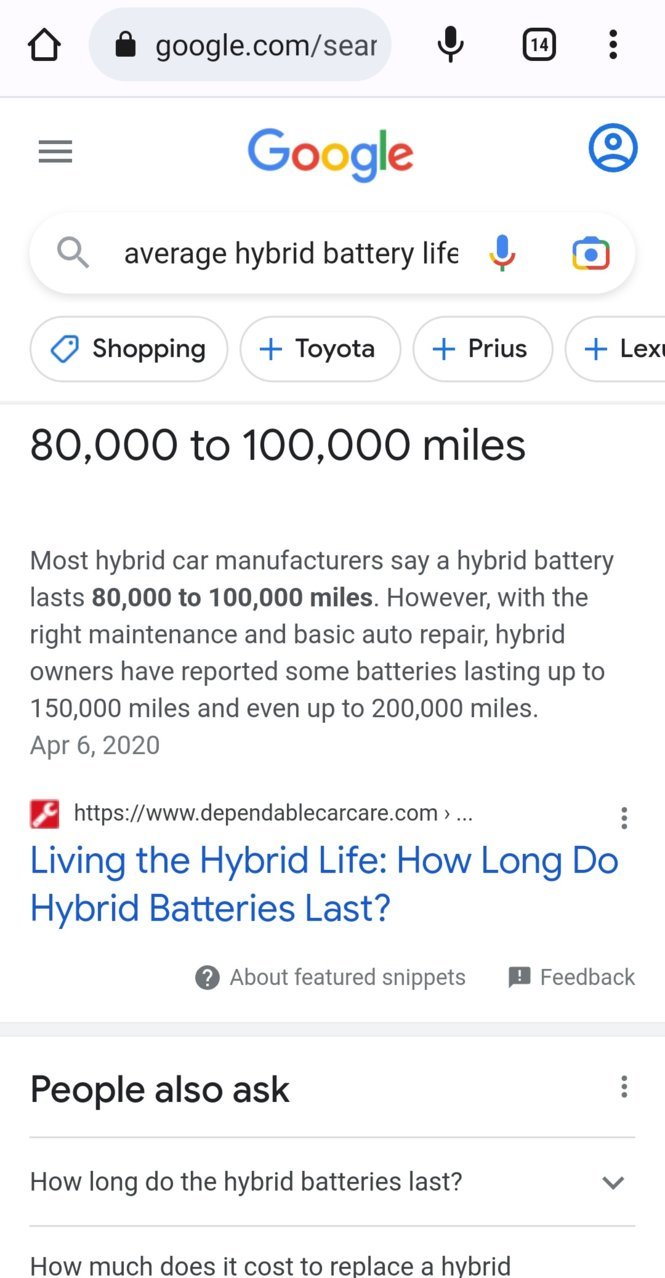Image resolution: width=665 pixels, height=1278 pixels.
Task: Open the browser three-dot overflow menu
Action: coord(613,45)
